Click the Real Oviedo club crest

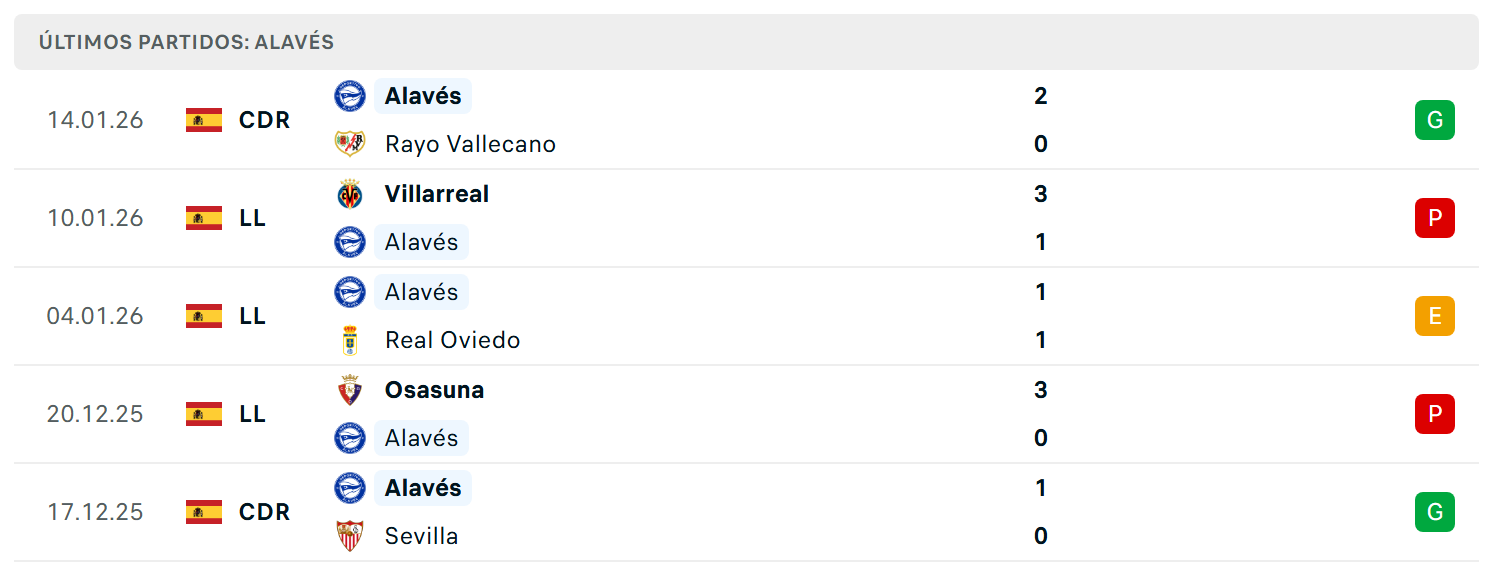(350, 340)
